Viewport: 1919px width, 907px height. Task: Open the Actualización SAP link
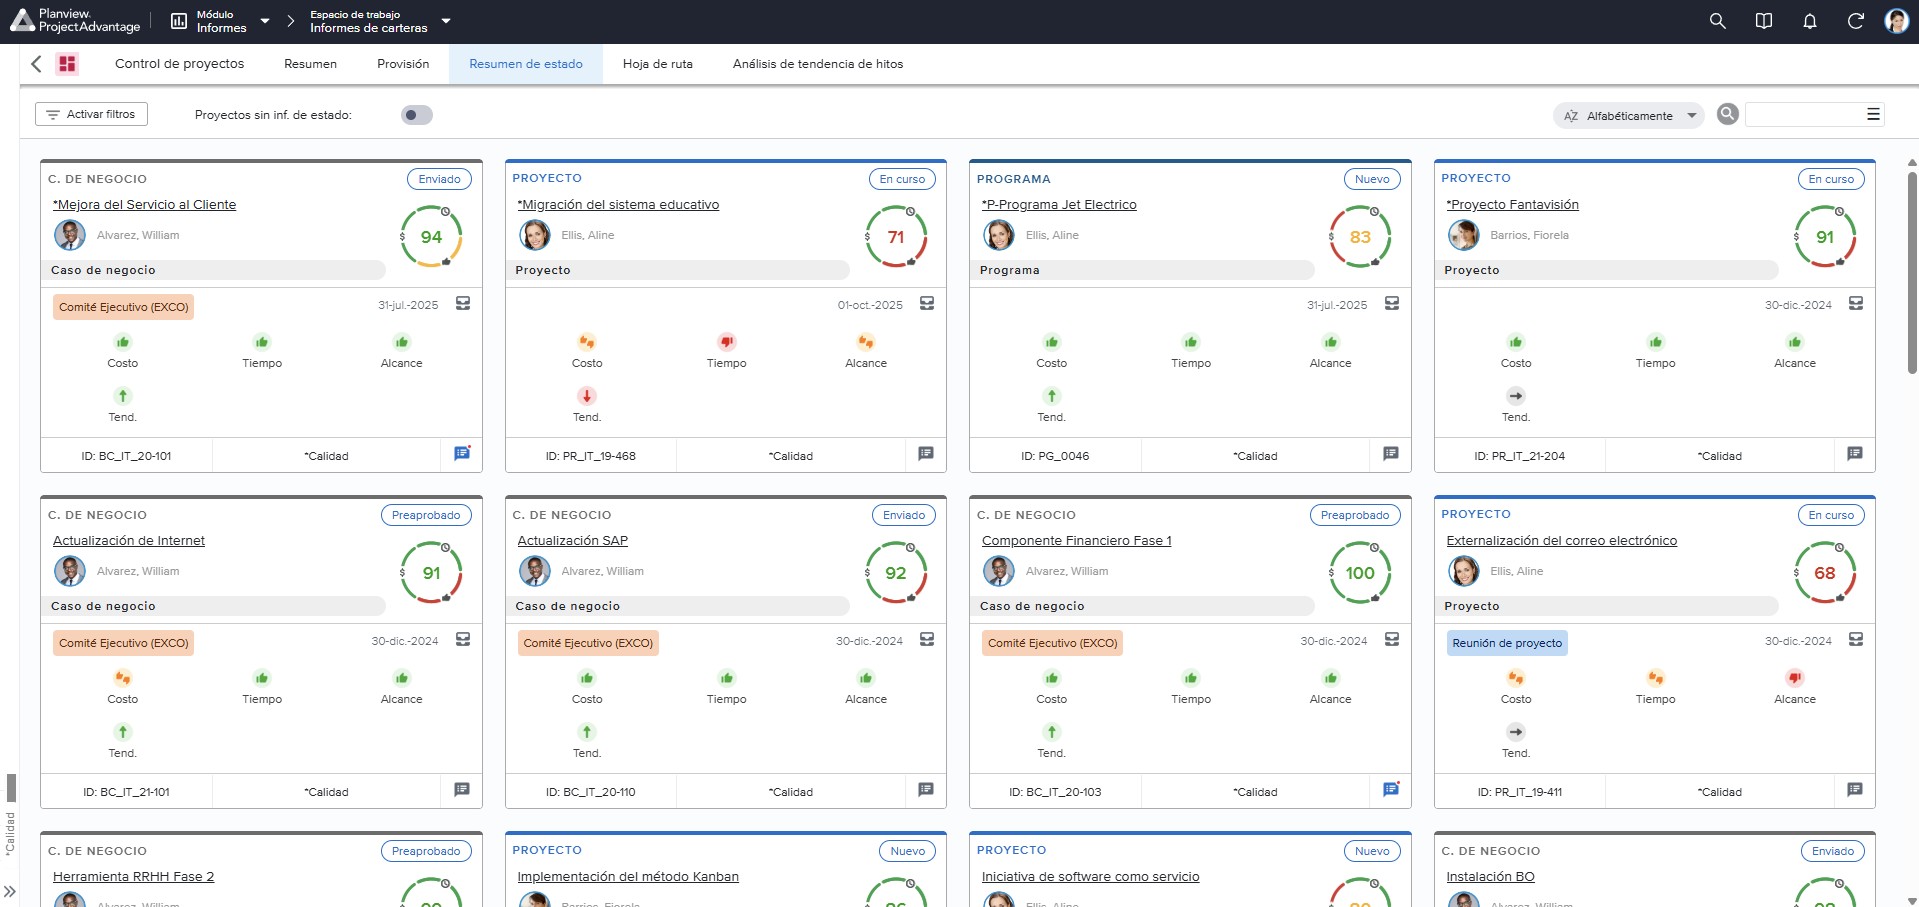pos(572,540)
